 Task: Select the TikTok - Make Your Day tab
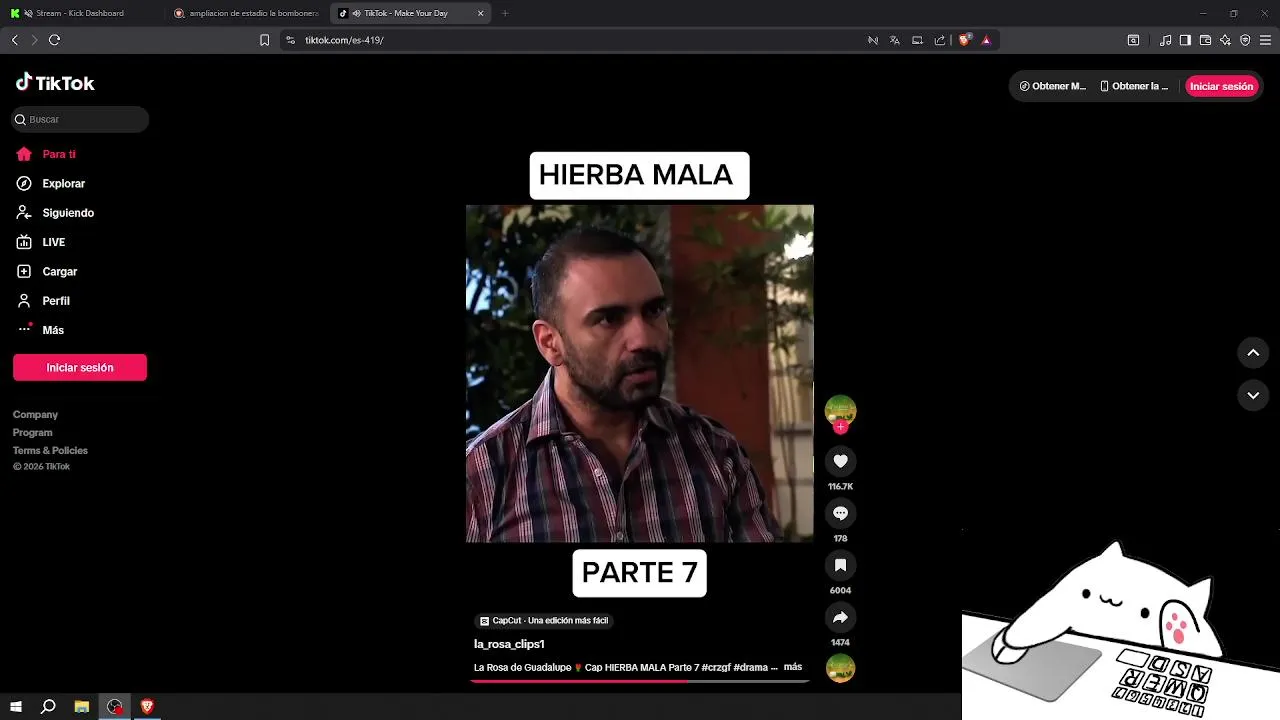coord(410,13)
